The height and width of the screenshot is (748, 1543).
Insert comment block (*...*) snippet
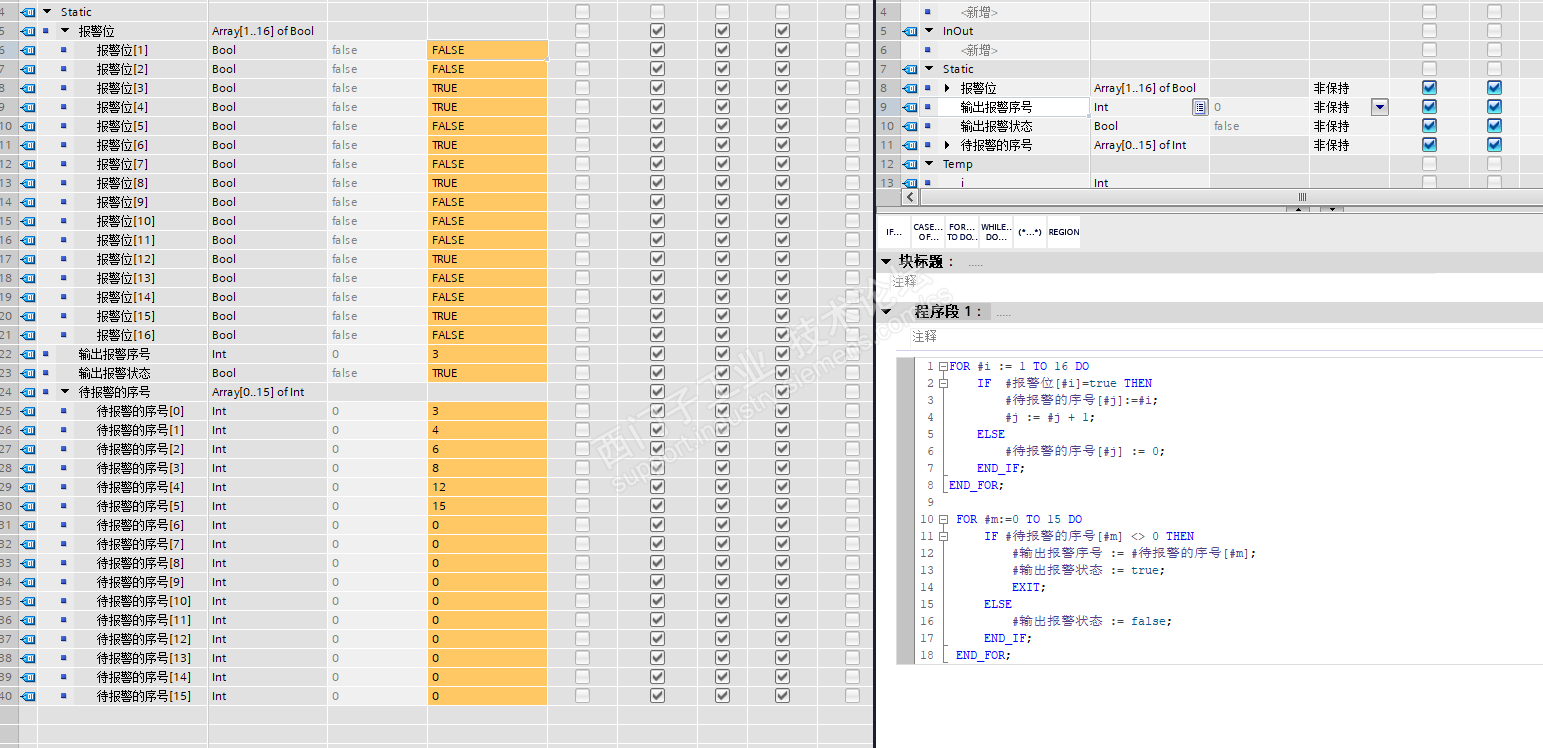1030,232
